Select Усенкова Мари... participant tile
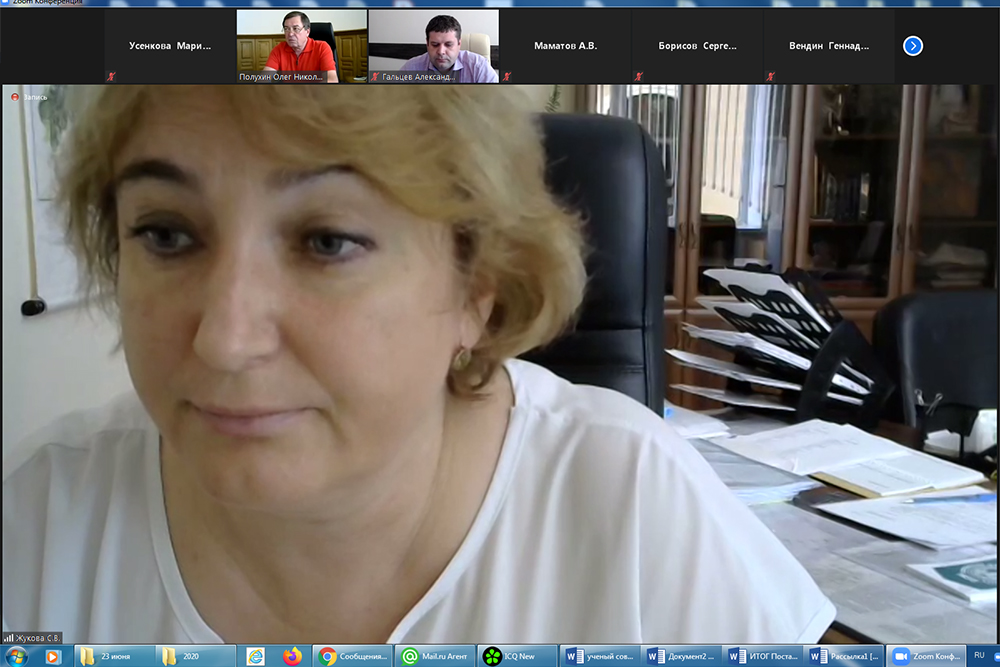Image resolution: width=1000 pixels, height=667 pixels. pyautogui.click(x=170, y=46)
